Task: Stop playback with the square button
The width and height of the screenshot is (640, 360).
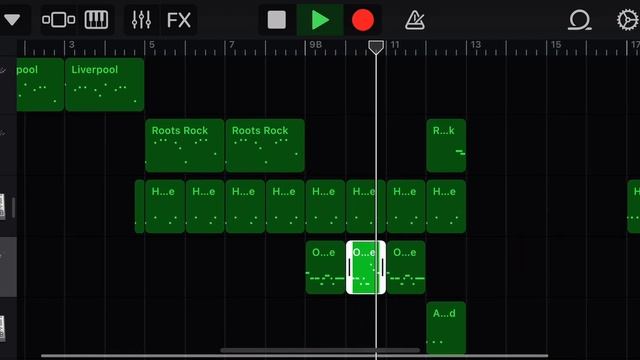Action: click(x=276, y=20)
